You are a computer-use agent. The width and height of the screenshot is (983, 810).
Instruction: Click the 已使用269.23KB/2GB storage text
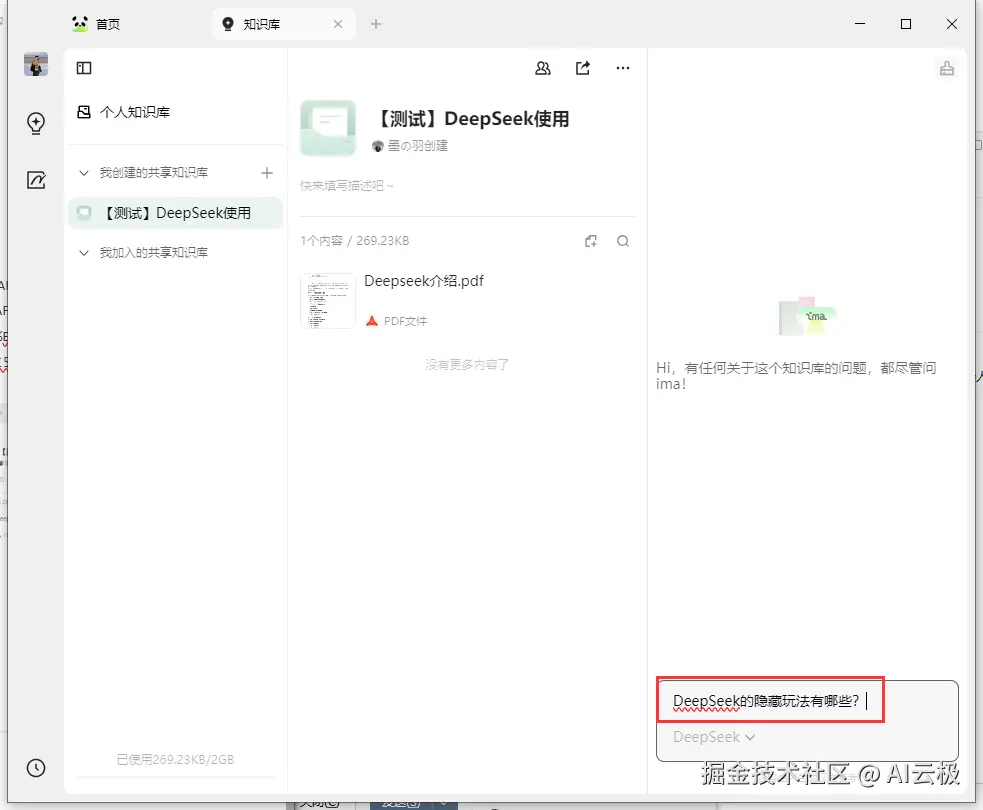[176, 760]
